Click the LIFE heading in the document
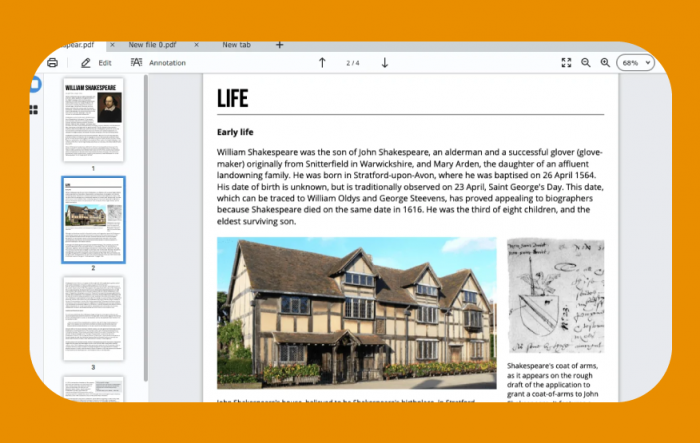This screenshot has height=443, width=700. coord(232,98)
